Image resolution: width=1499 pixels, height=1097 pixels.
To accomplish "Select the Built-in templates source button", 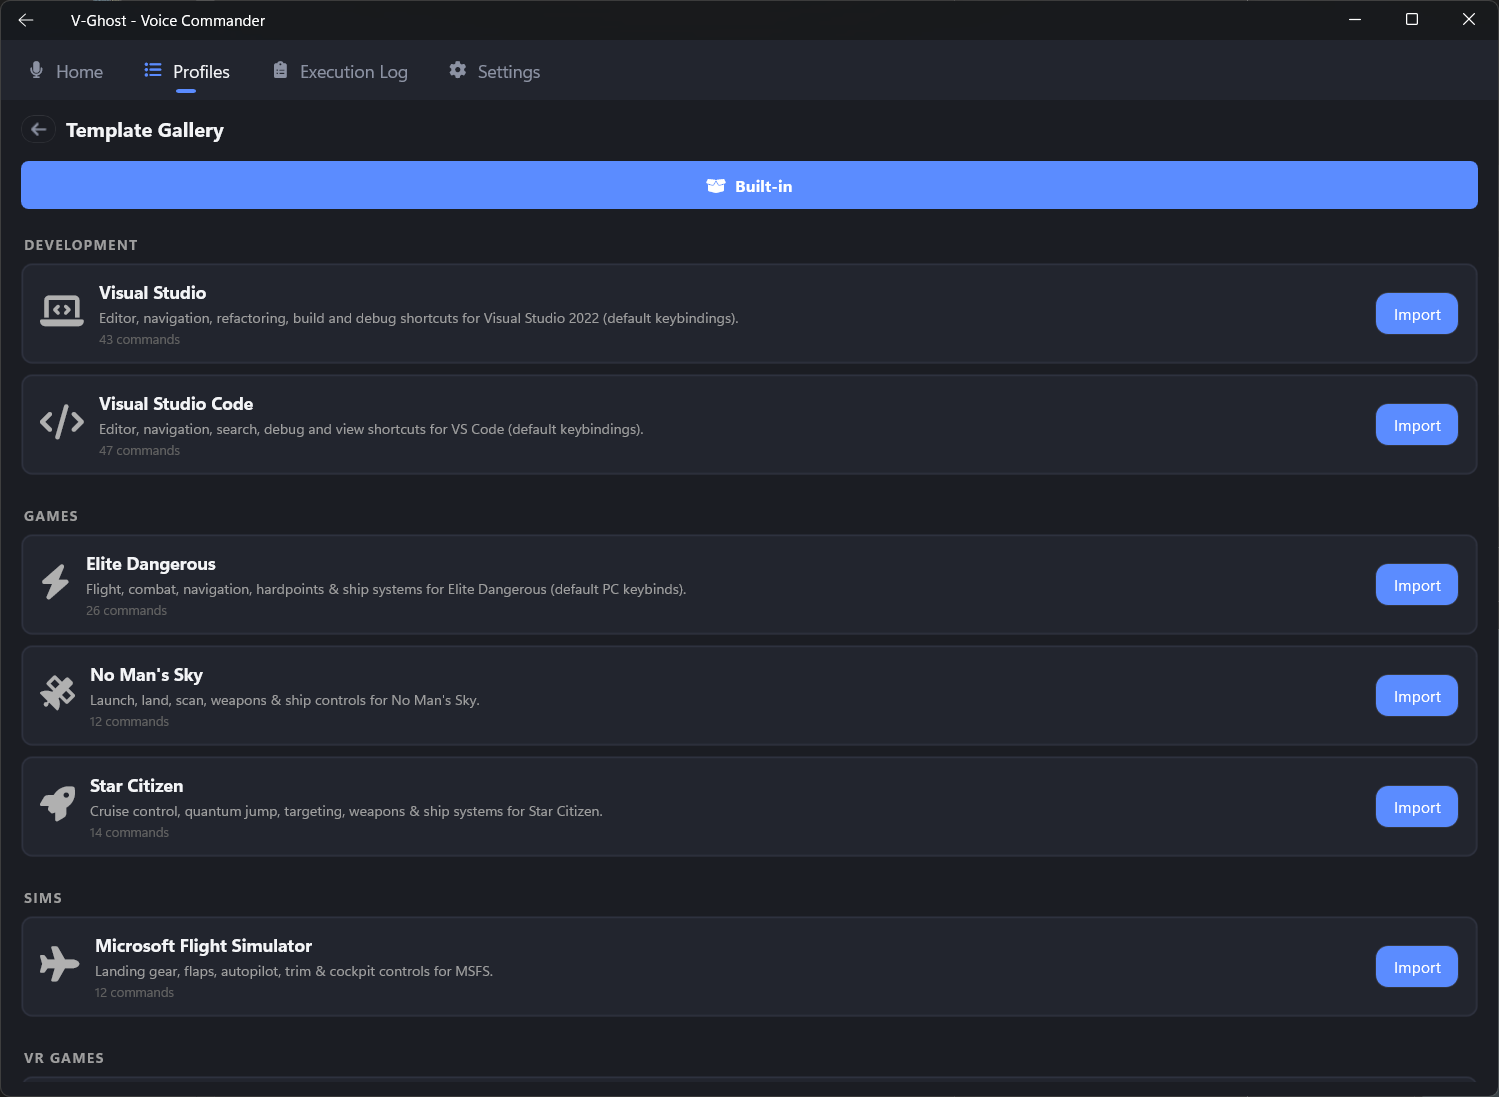I will point(749,186).
